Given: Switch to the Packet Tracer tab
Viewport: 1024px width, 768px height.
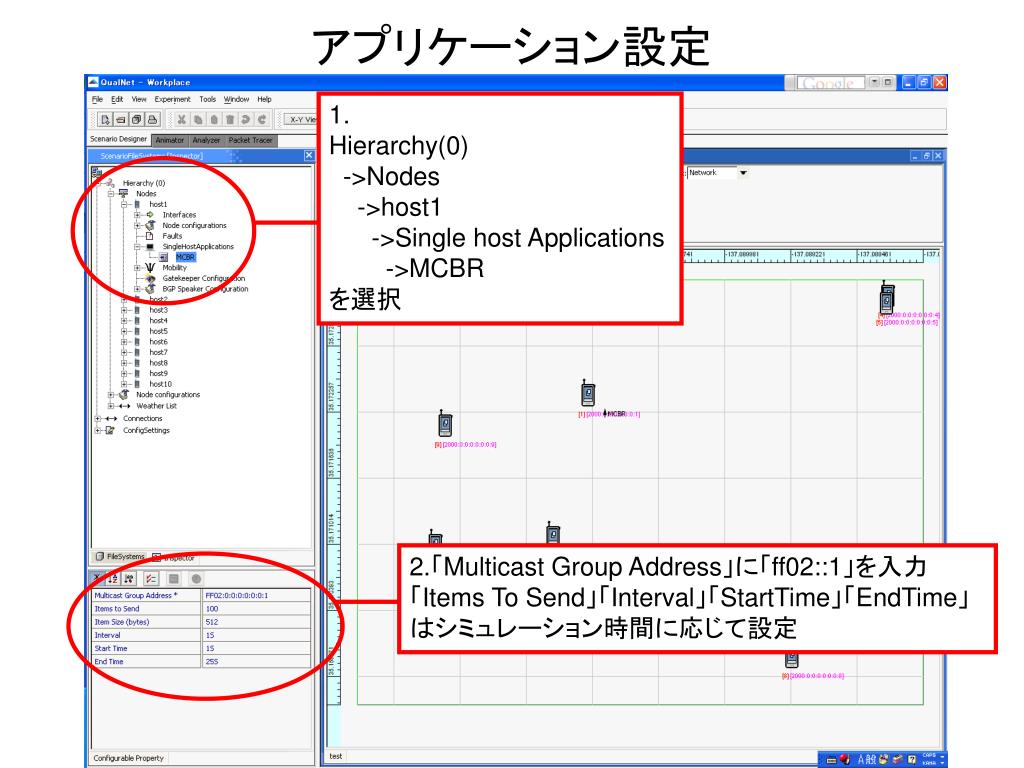Looking at the screenshot, I should [x=250, y=140].
